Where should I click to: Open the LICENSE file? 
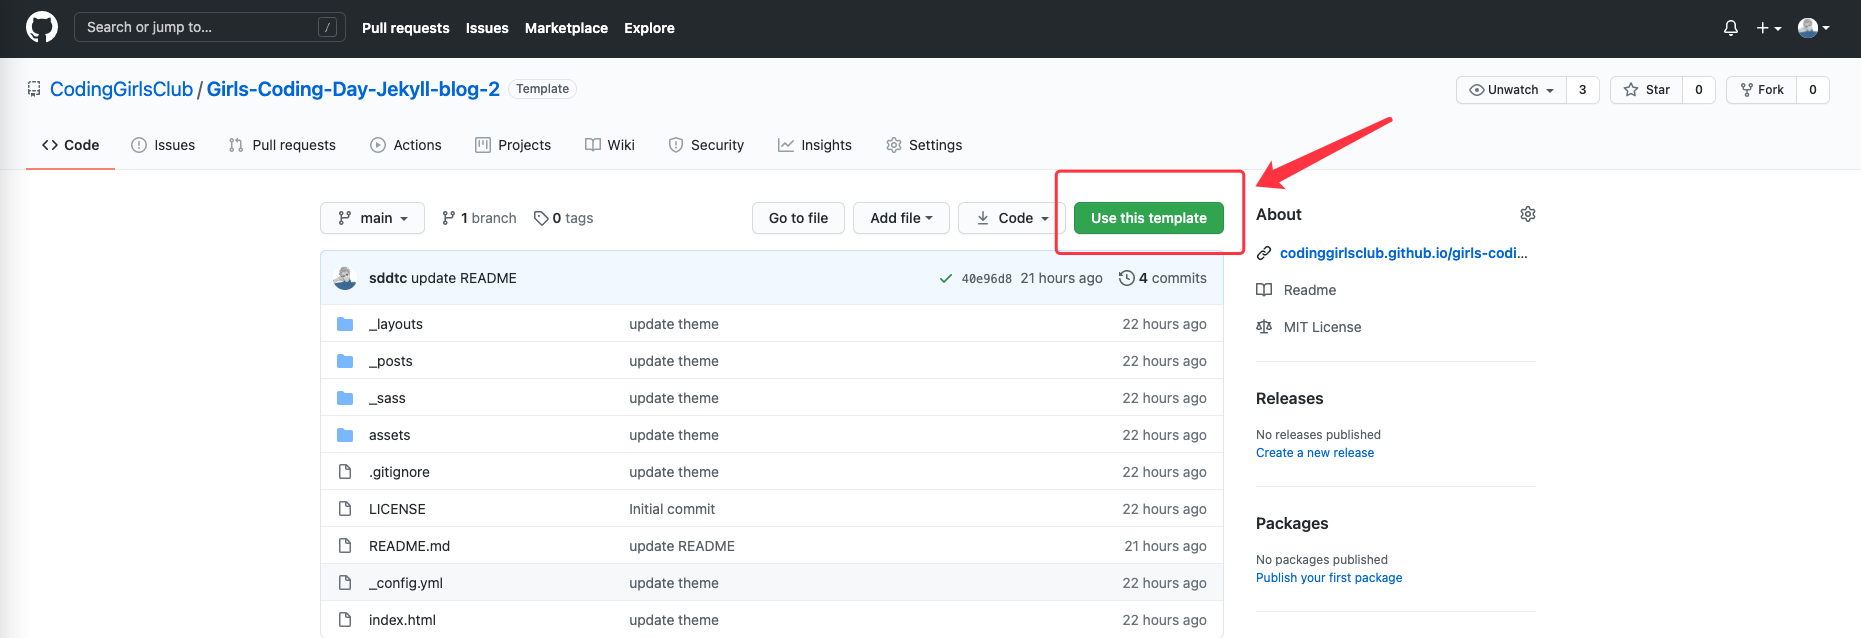397,509
